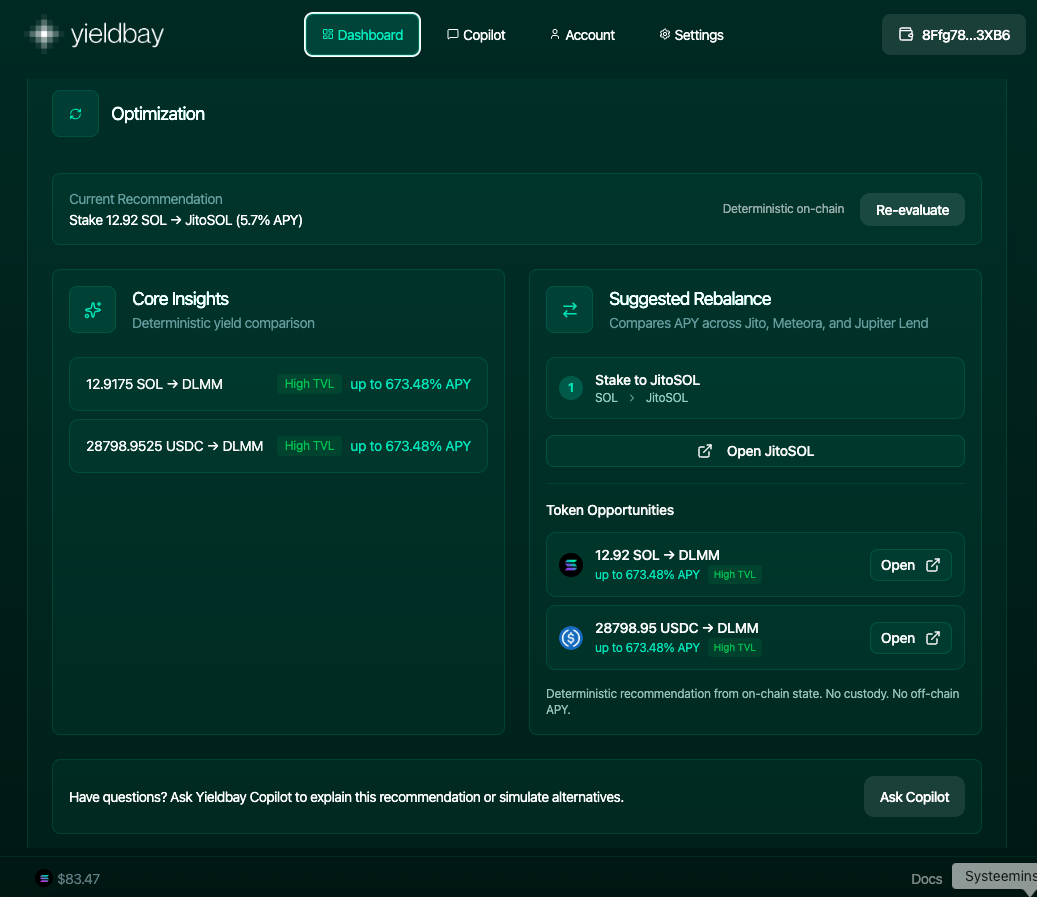The height and width of the screenshot is (897, 1037).
Task: Click the step 1 circle badge
Action: 571,388
